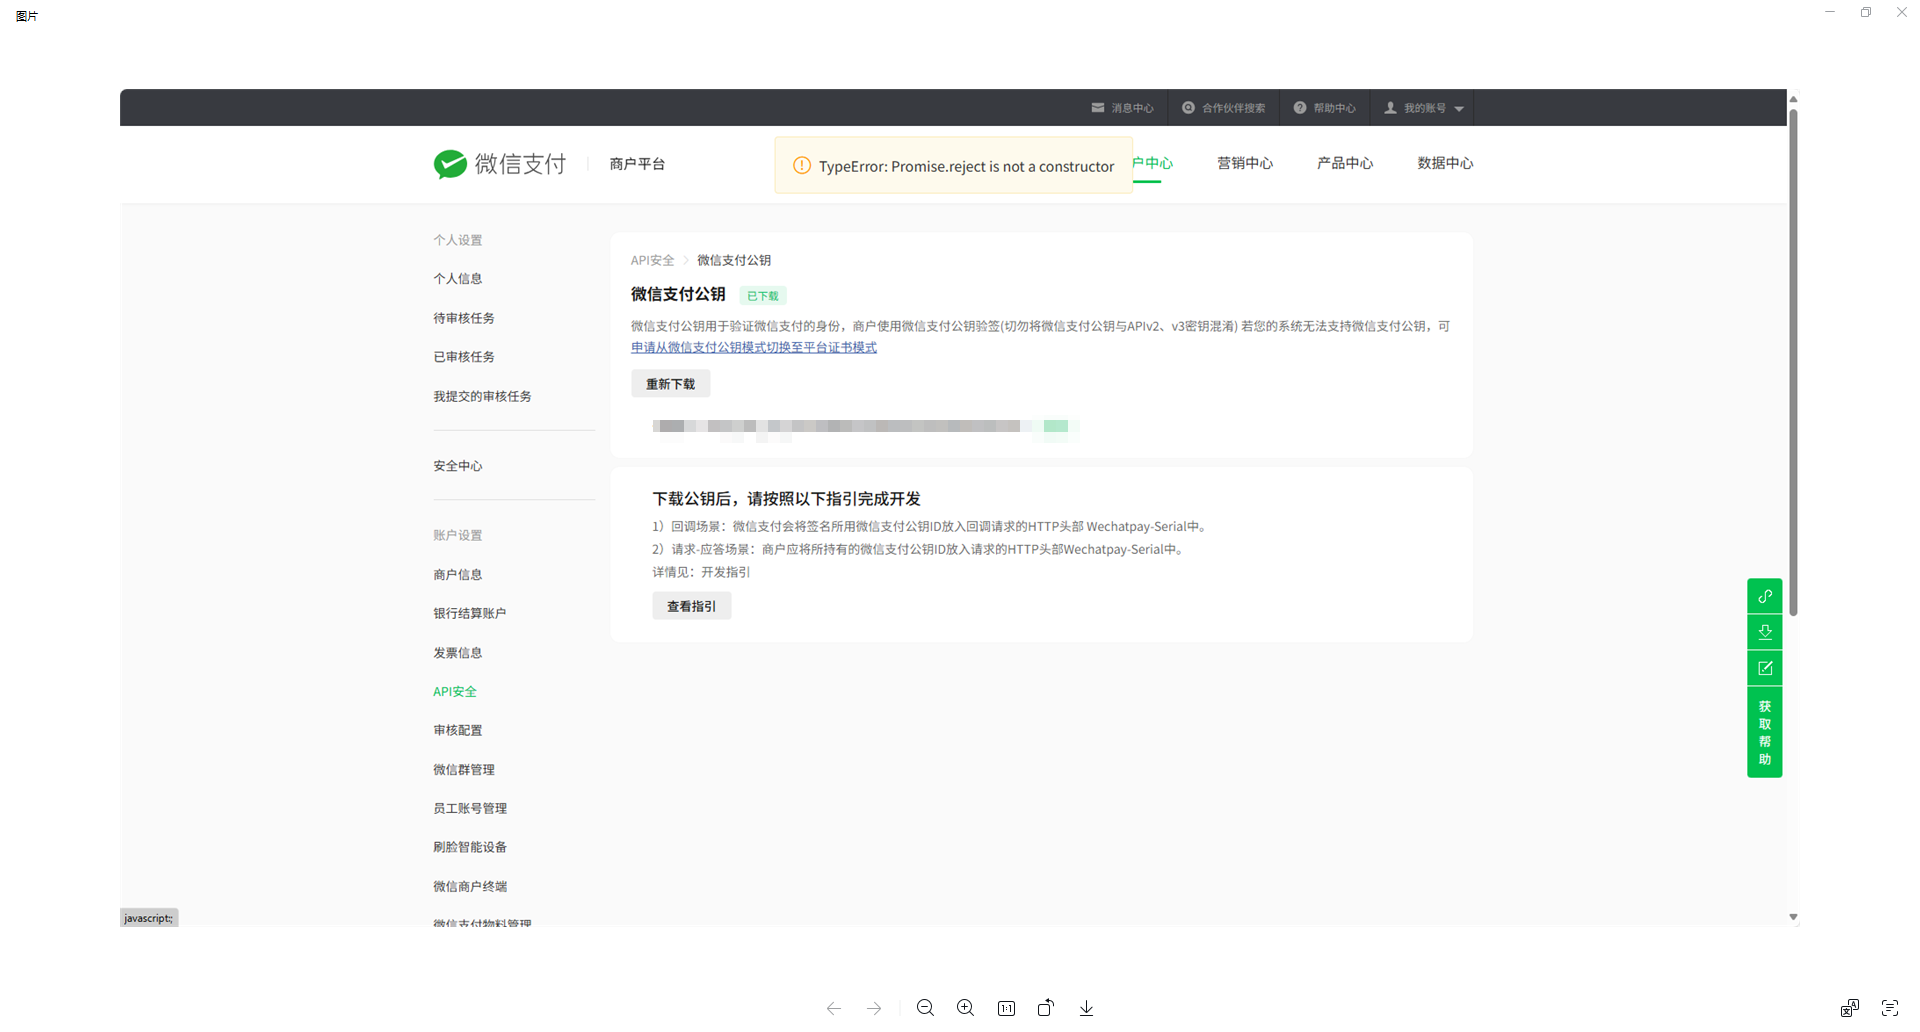
Task: Save the image with viewer download icon
Action: [1086, 1008]
